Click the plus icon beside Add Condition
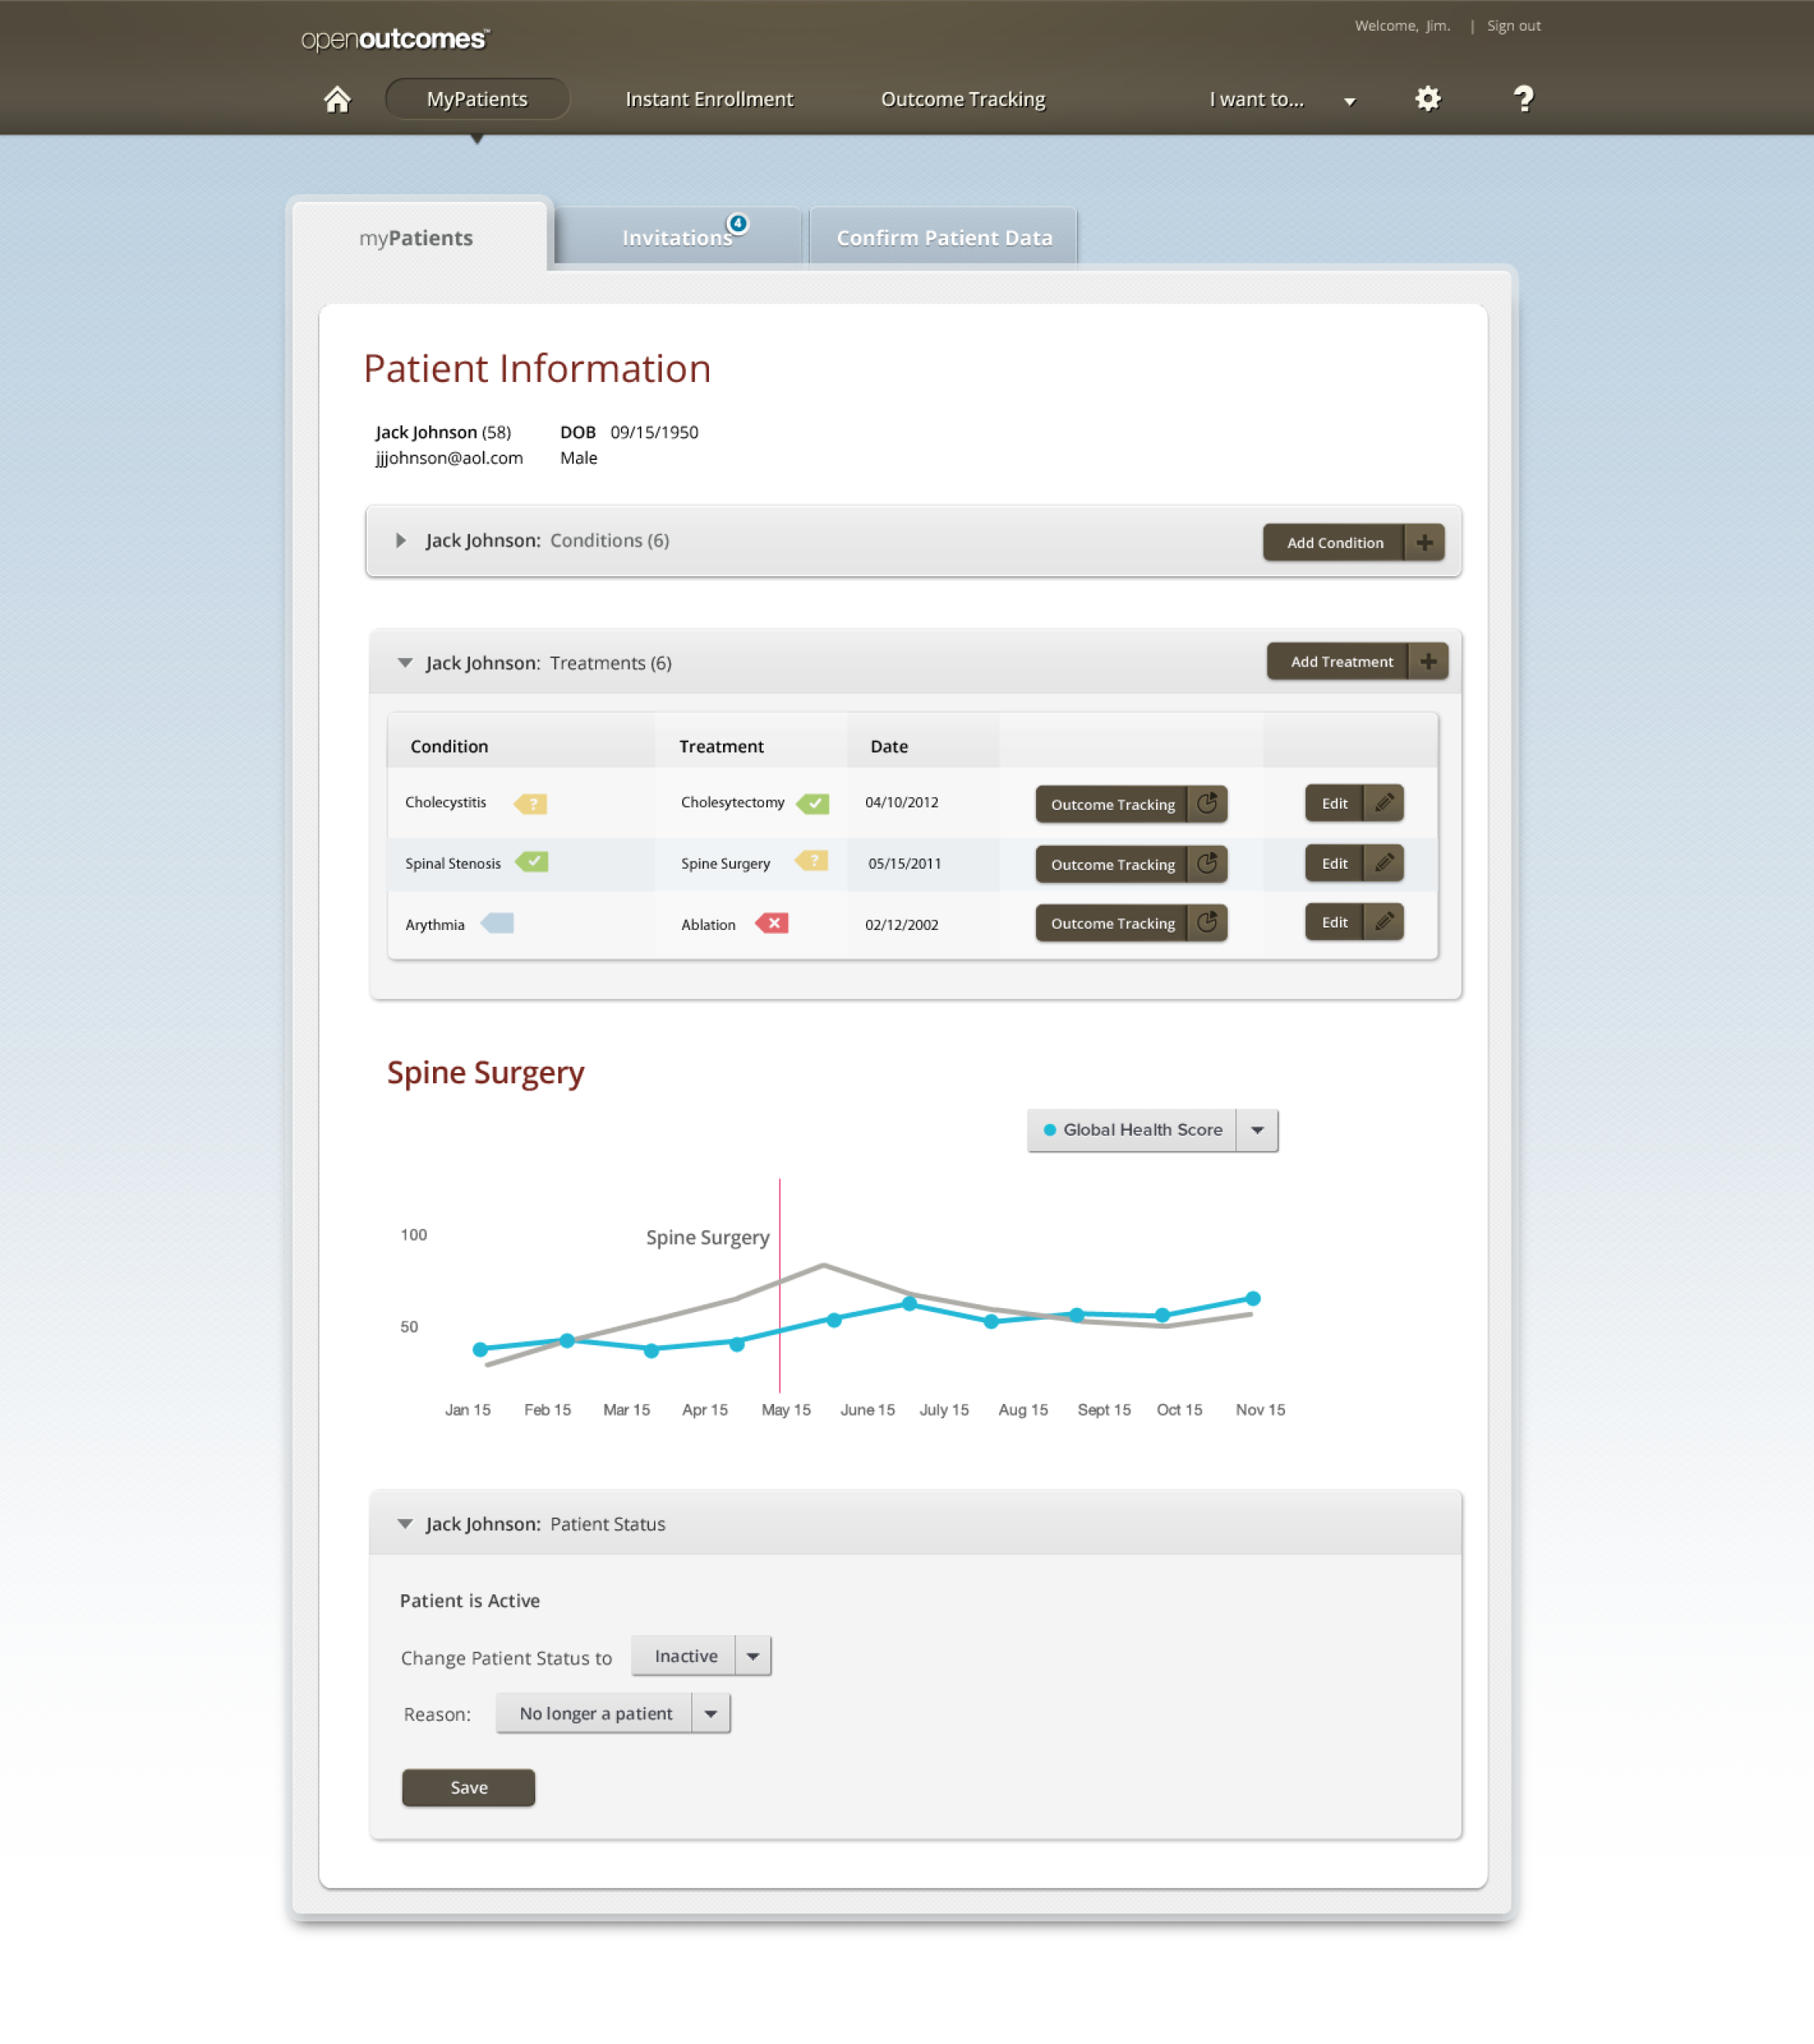Image resolution: width=1814 pixels, height=2044 pixels. (x=1424, y=542)
